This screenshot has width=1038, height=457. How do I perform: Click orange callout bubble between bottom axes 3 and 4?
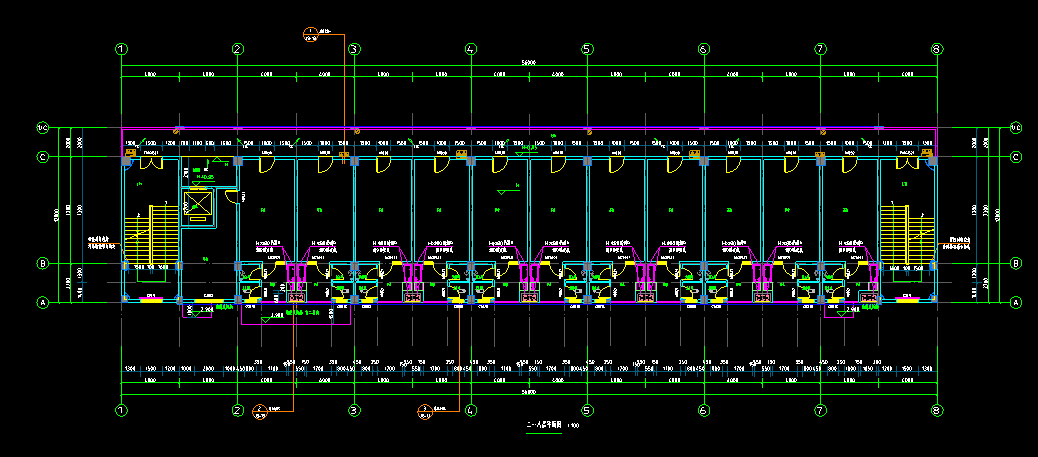point(423,409)
